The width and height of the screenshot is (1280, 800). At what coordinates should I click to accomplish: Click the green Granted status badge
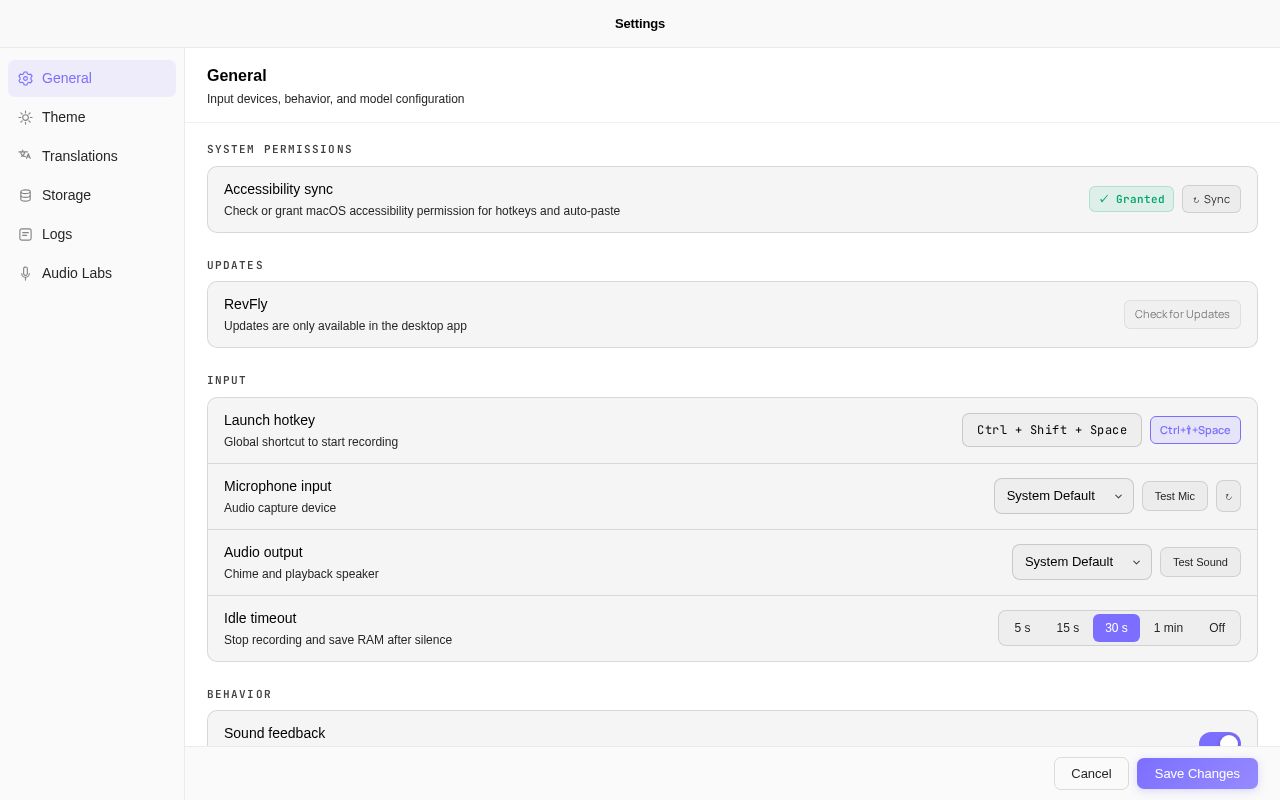pyautogui.click(x=1131, y=199)
